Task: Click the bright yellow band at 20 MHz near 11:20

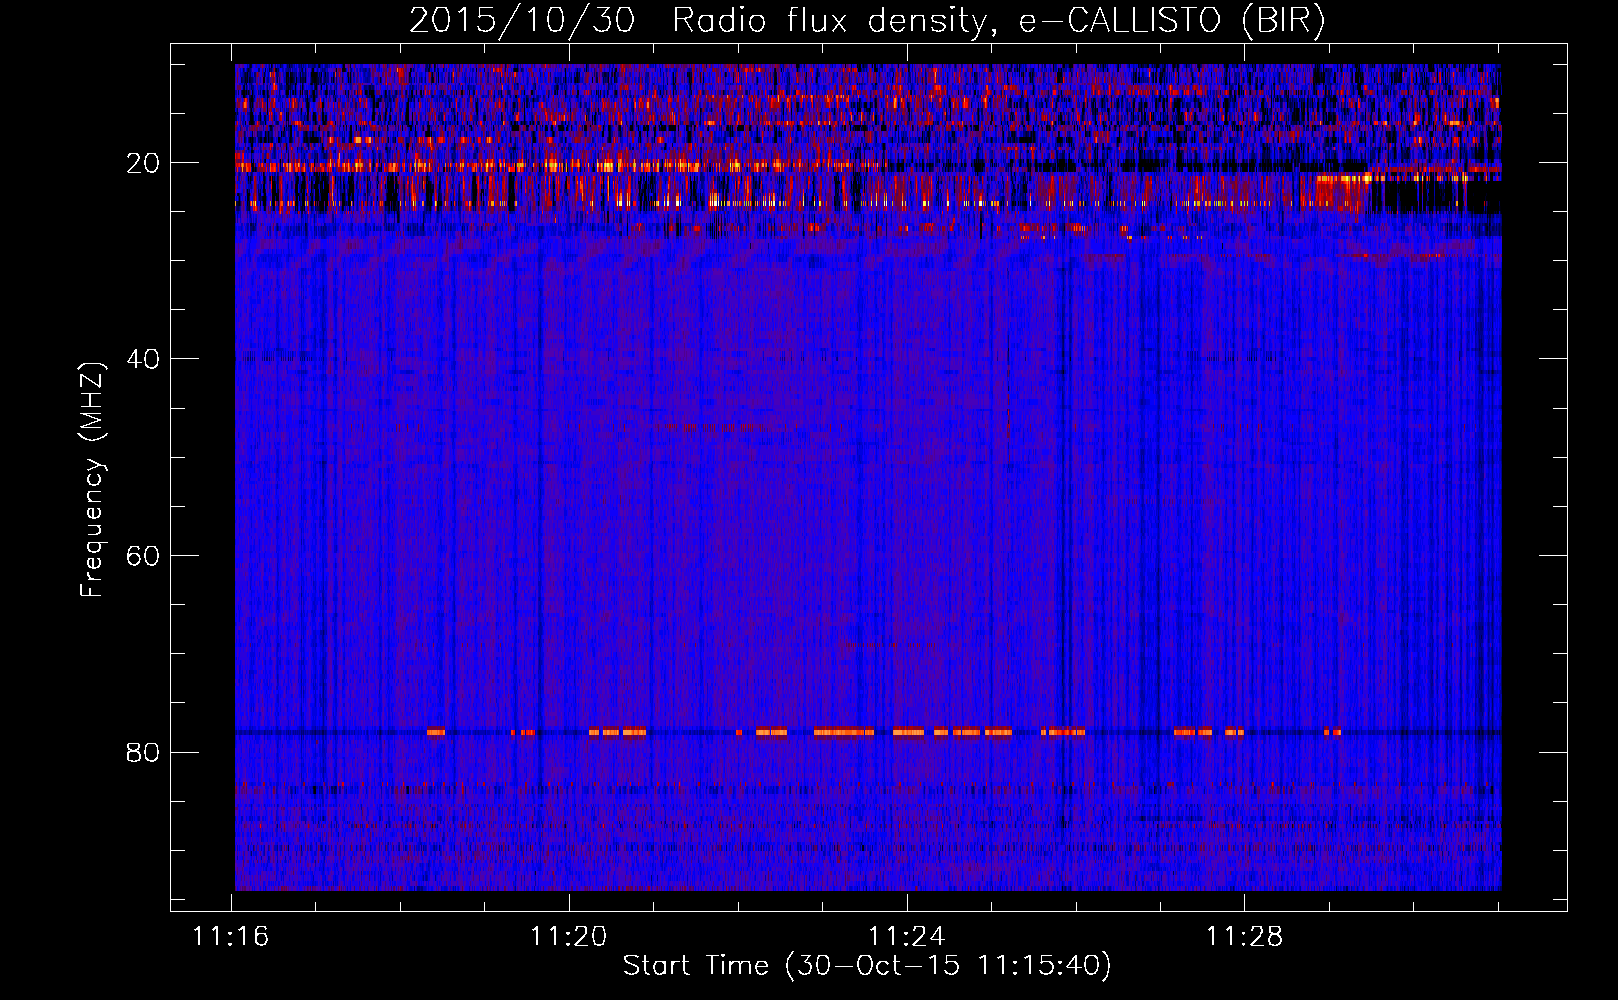Action: tap(610, 165)
